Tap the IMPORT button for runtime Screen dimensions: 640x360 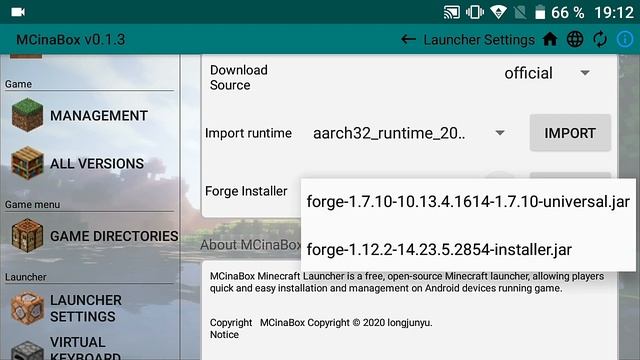570,133
